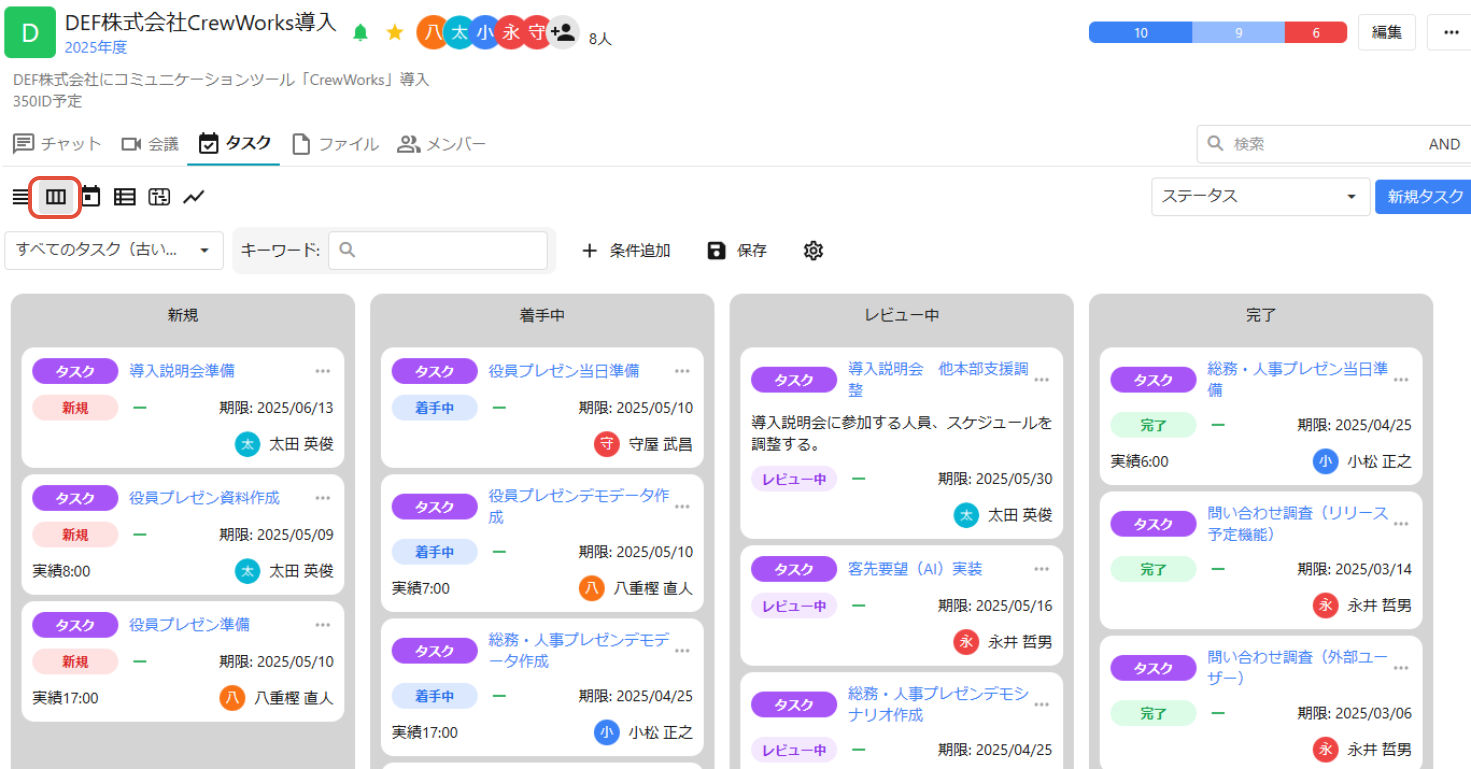Select the kanban board view icon
1471x769 pixels.
(56, 197)
